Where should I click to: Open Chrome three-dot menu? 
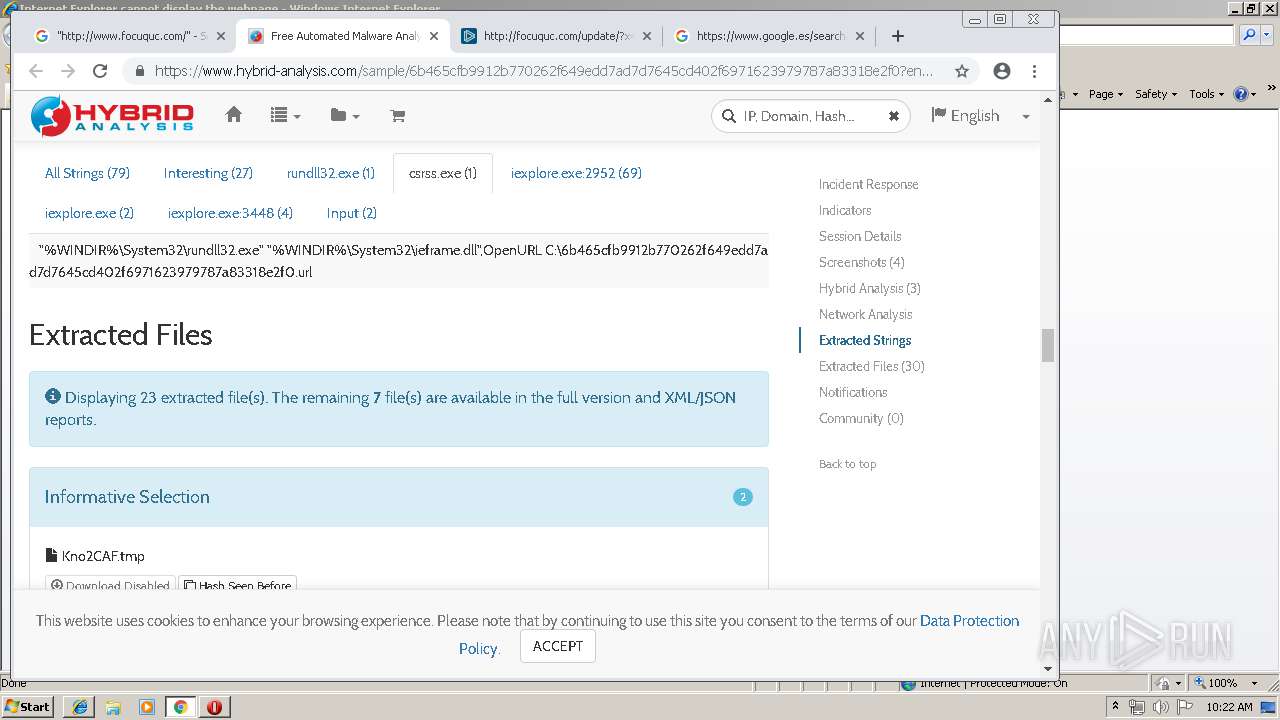pyautogui.click(x=1034, y=71)
